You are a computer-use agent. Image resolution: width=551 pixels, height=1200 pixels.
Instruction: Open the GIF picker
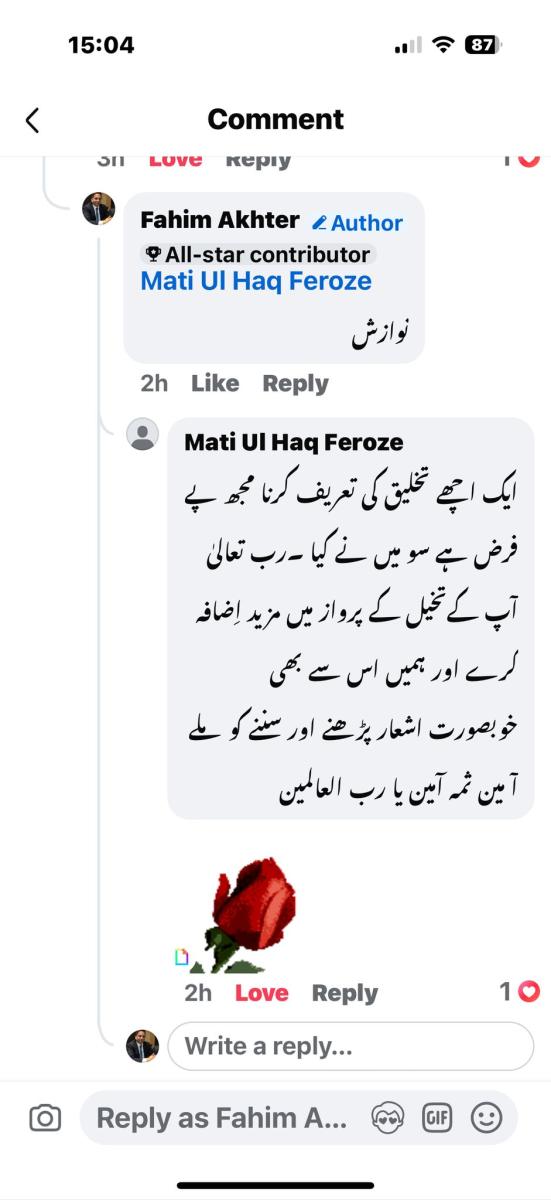point(436,1118)
